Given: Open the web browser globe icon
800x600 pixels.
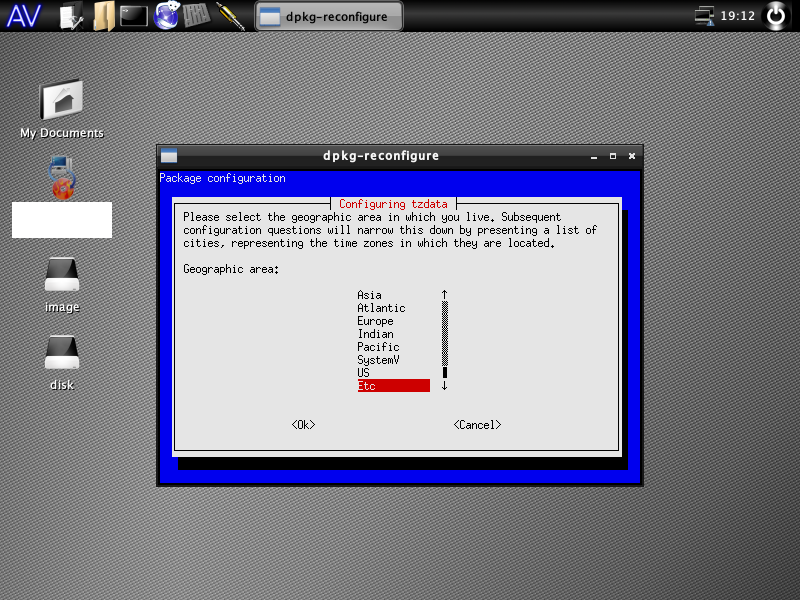Looking at the screenshot, I should (x=166, y=15).
